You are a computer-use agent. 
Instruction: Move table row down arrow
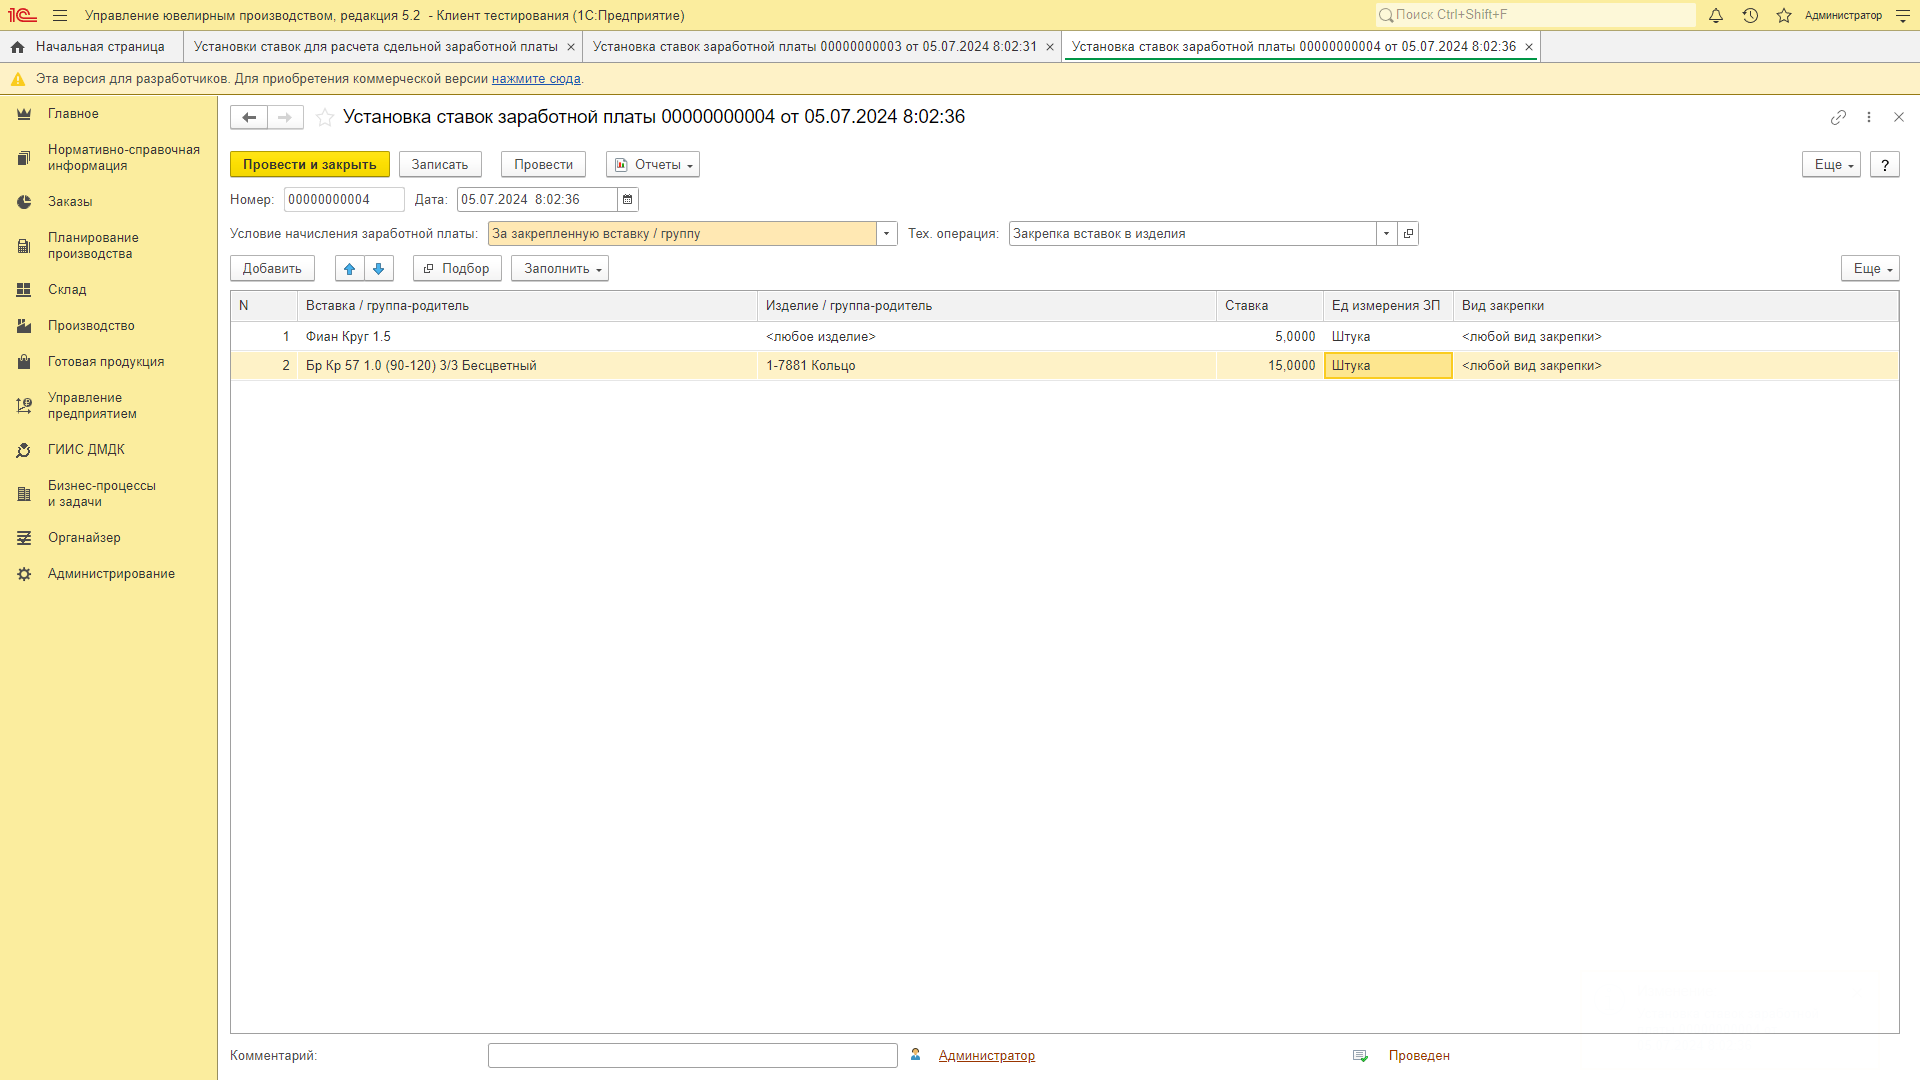pyautogui.click(x=379, y=269)
